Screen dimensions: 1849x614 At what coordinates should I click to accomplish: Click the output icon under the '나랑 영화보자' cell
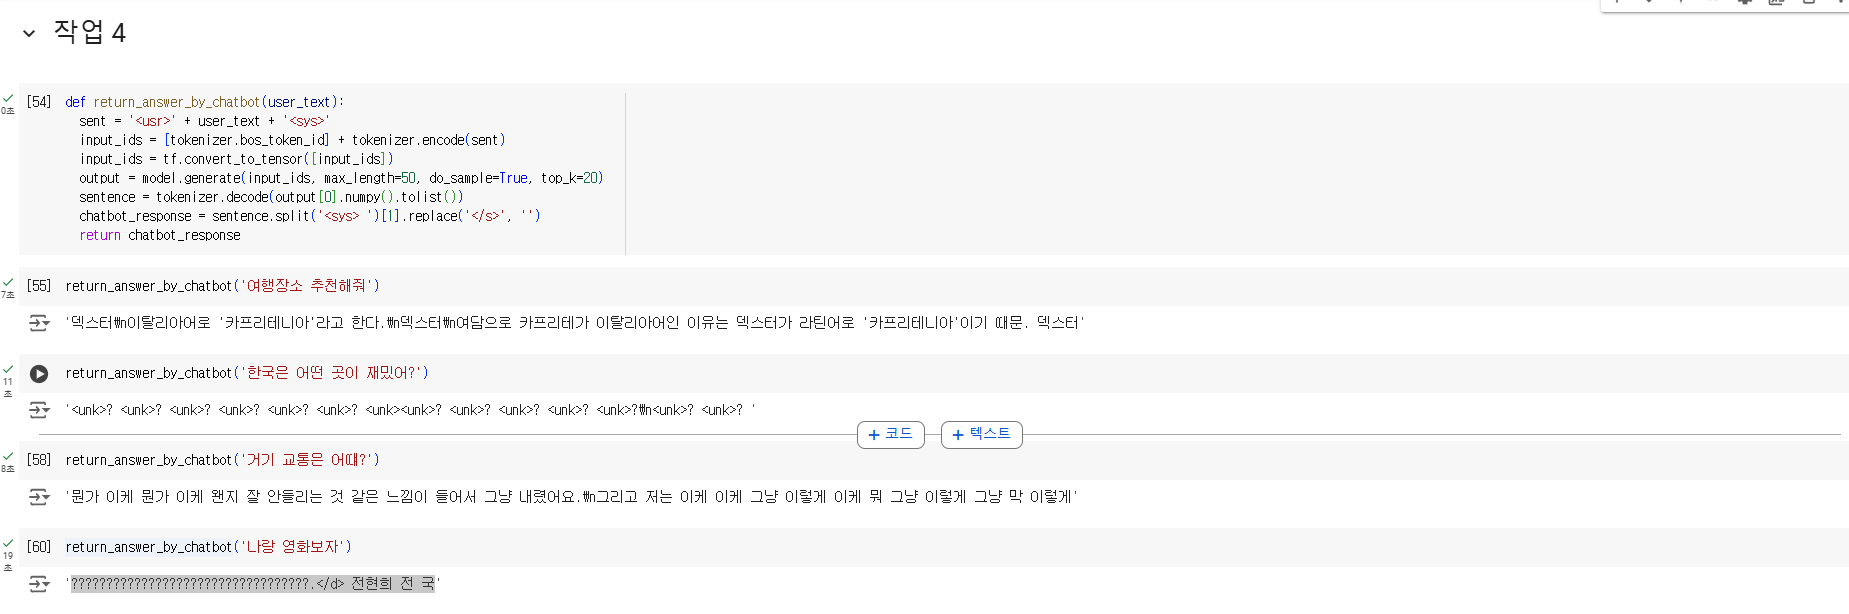[x=39, y=584]
